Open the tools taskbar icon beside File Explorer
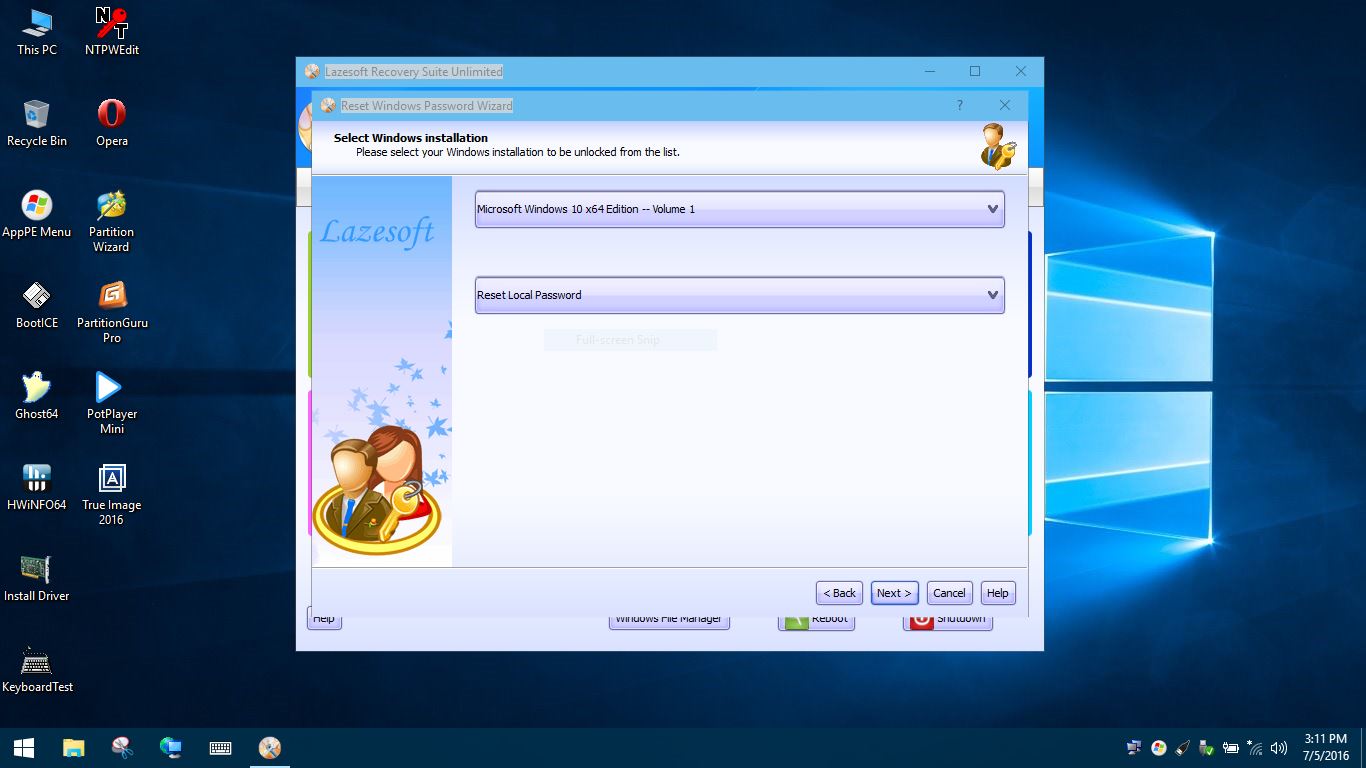The height and width of the screenshot is (768, 1366). [122, 747]
